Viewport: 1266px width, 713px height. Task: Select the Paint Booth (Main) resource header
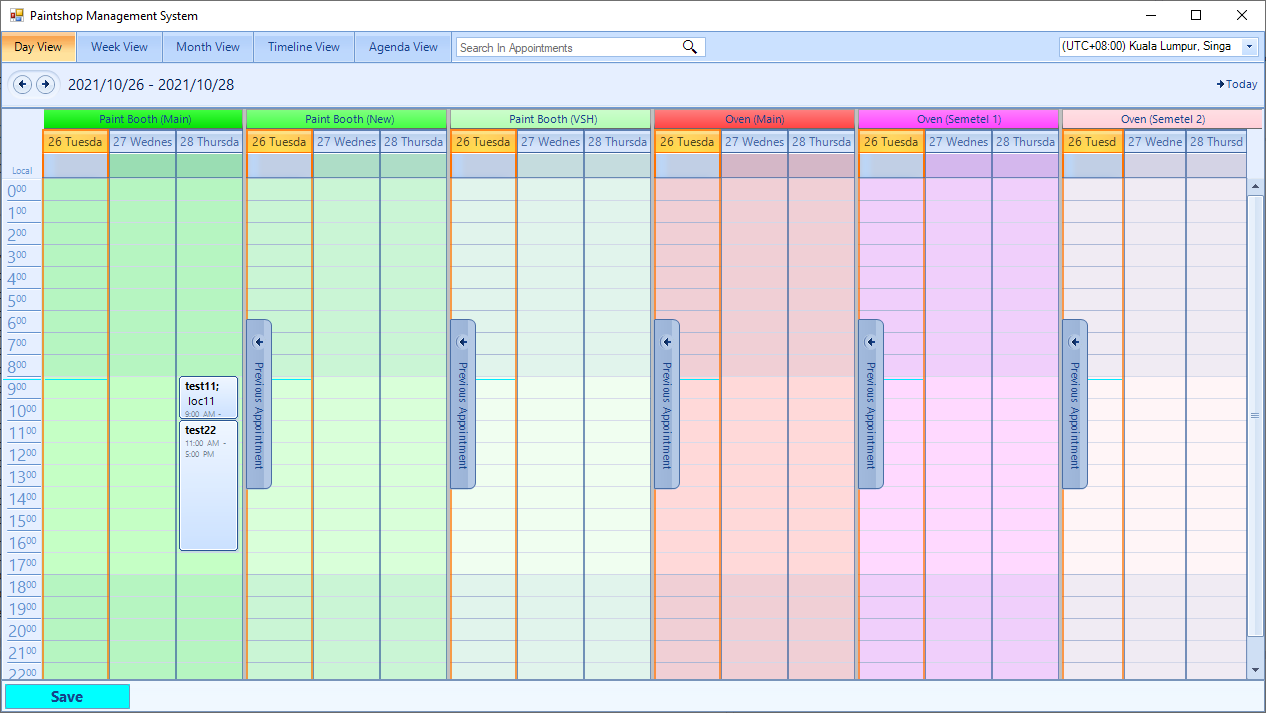tap(144, 119)
